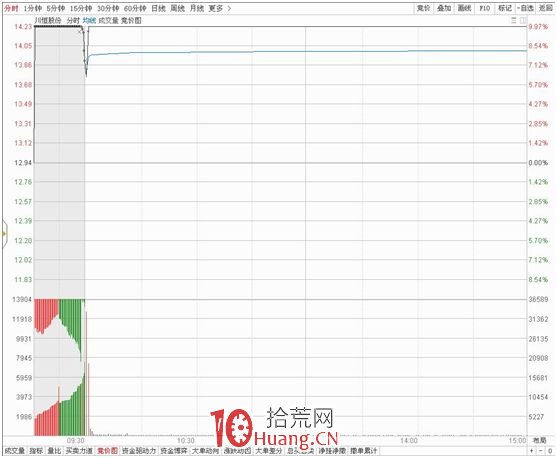Switch to the 5分钟 chart period

coord(56,8)
